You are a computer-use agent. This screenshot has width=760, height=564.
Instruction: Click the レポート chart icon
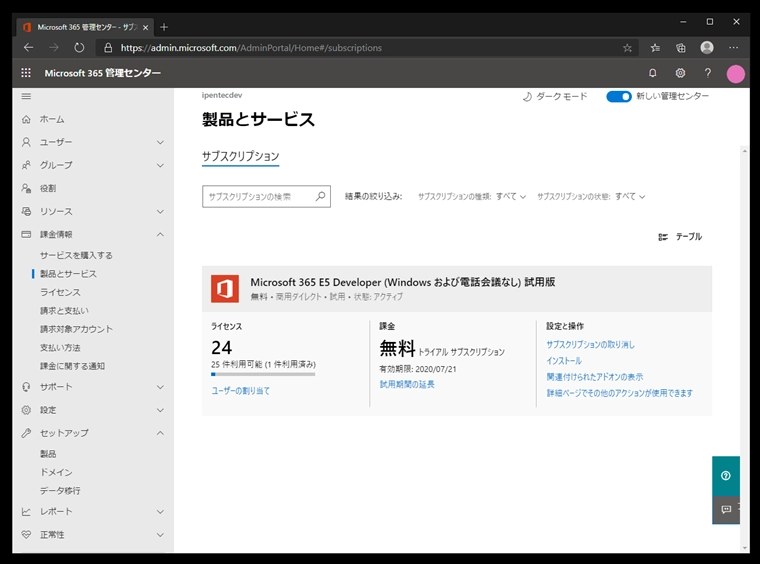point(26,512)
